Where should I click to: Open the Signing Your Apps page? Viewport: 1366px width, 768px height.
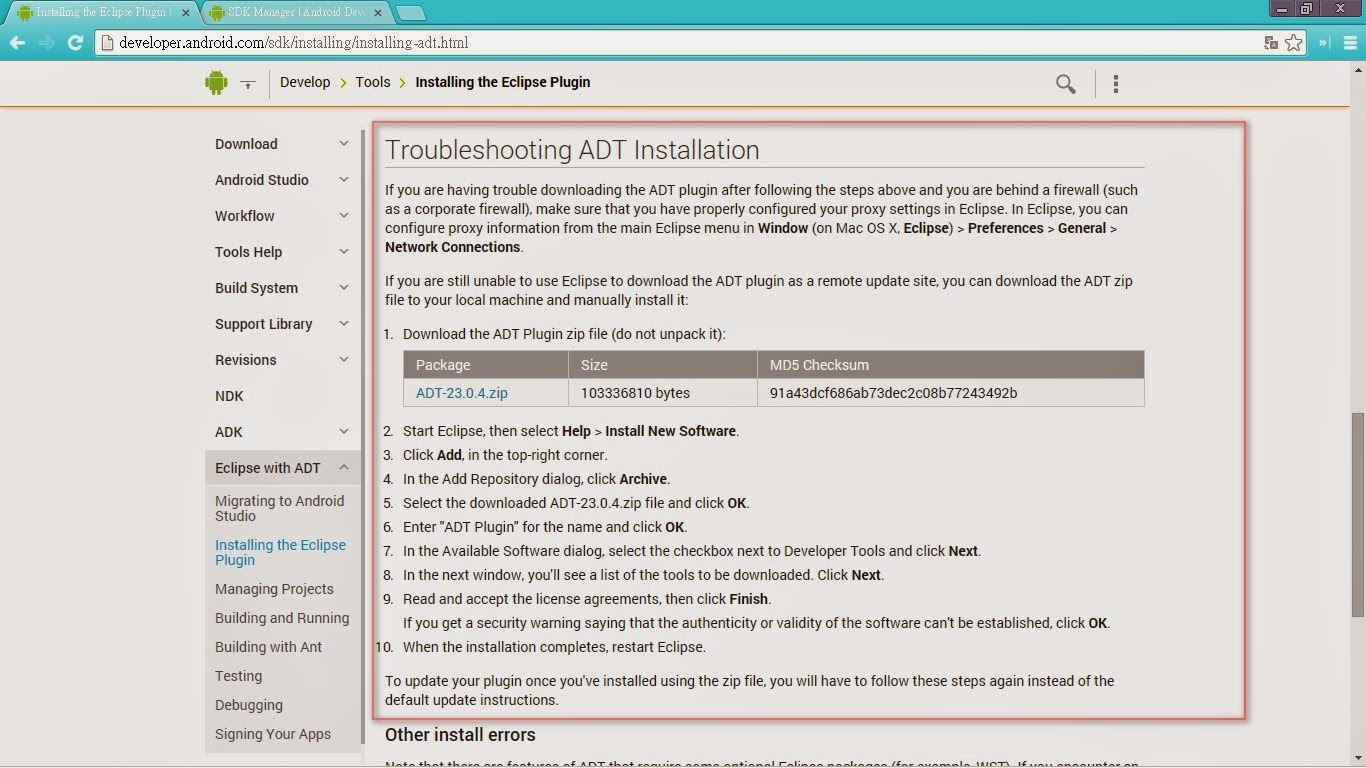tap(273, 734)
